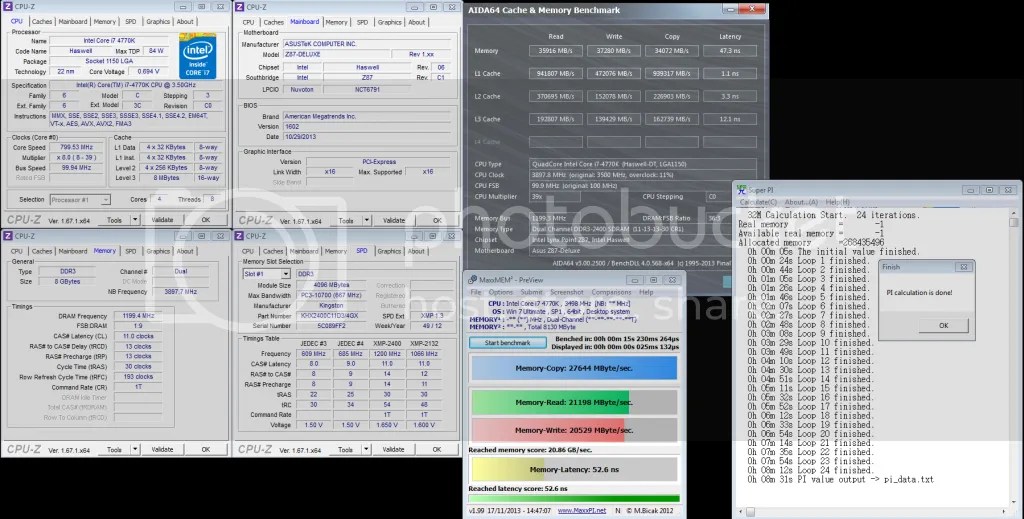
Task: Click Validate in CPU-Z CPU window
Action: pyautogui.click(x=163, y=220)
